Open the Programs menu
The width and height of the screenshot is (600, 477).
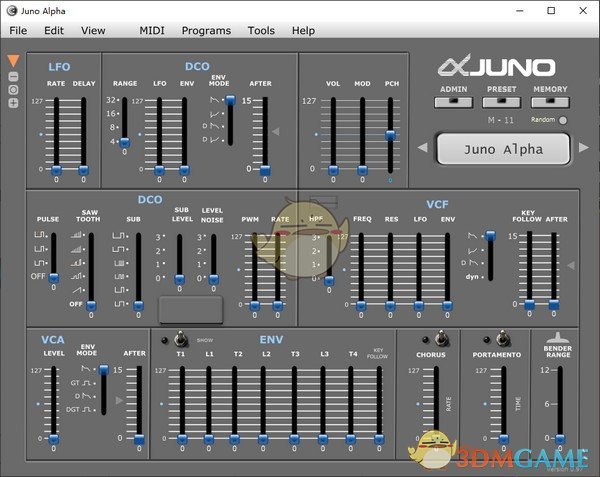(206, 31)
